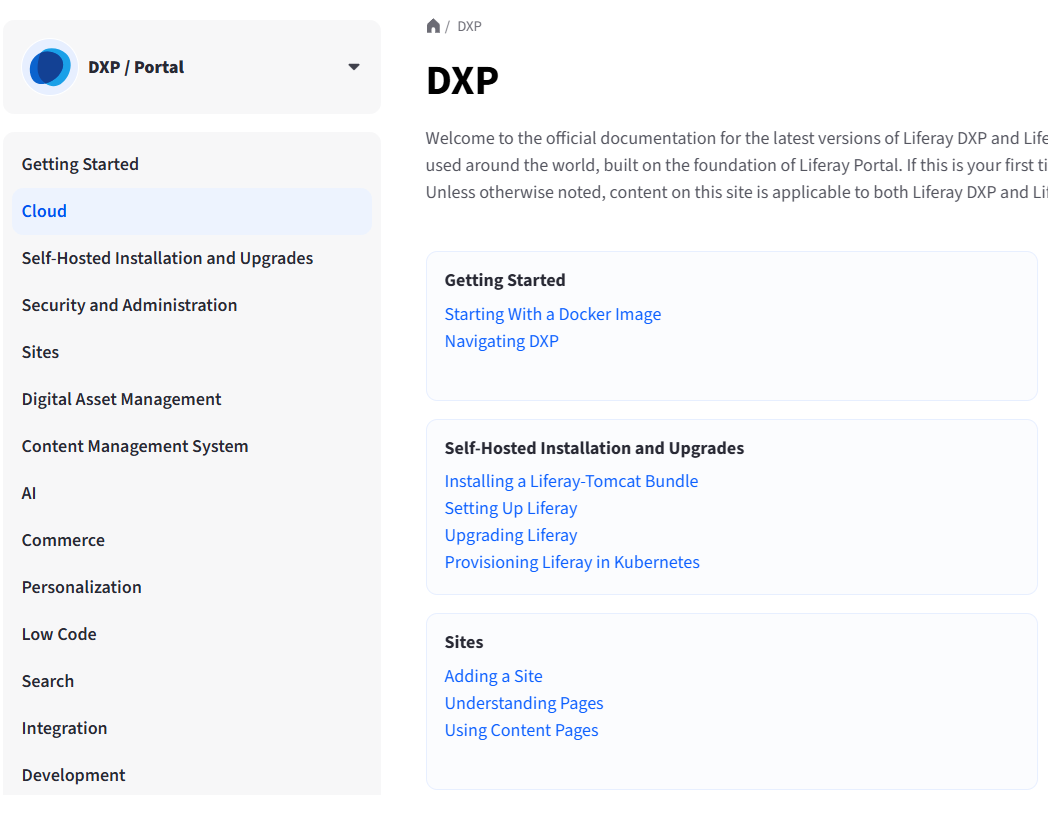
Task: Select Low Code from the sidebar
Action: click(x=59, y=634)
